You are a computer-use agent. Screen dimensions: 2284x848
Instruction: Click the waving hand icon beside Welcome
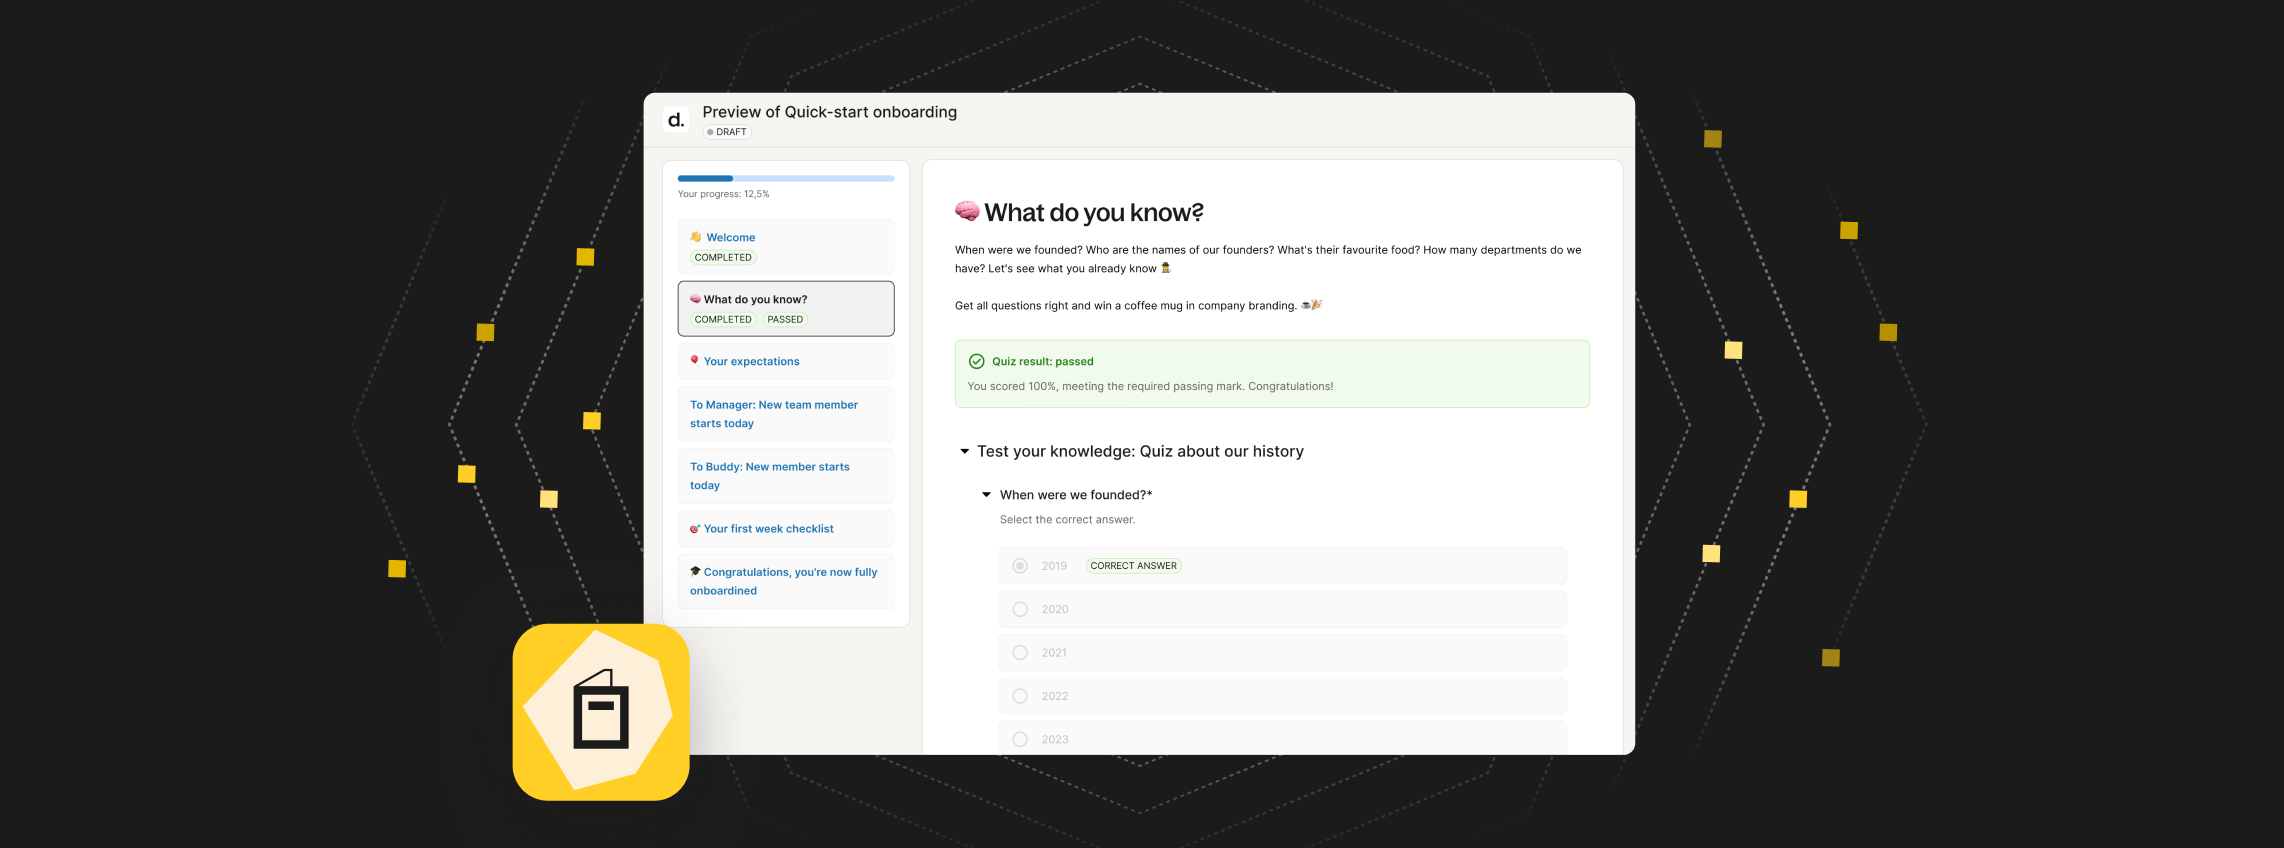pyautogui.click(x=696, y=237)
